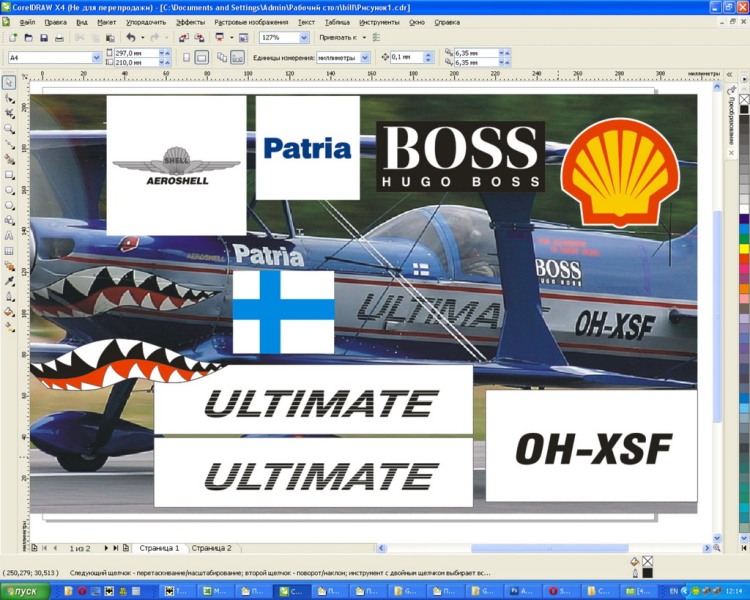Expand the docker panel double-chevron
Viewport: 750px width, 600px height.
pos(729,75)
